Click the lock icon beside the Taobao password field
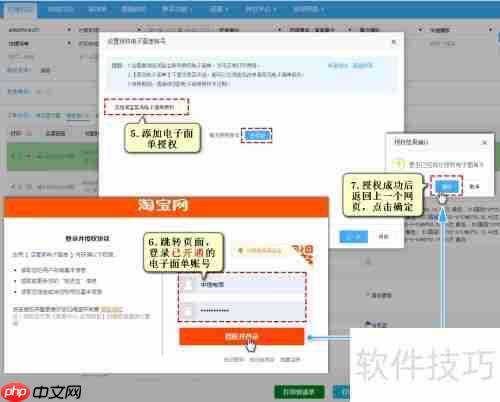 pyautogui.click(x=188, y=310)
